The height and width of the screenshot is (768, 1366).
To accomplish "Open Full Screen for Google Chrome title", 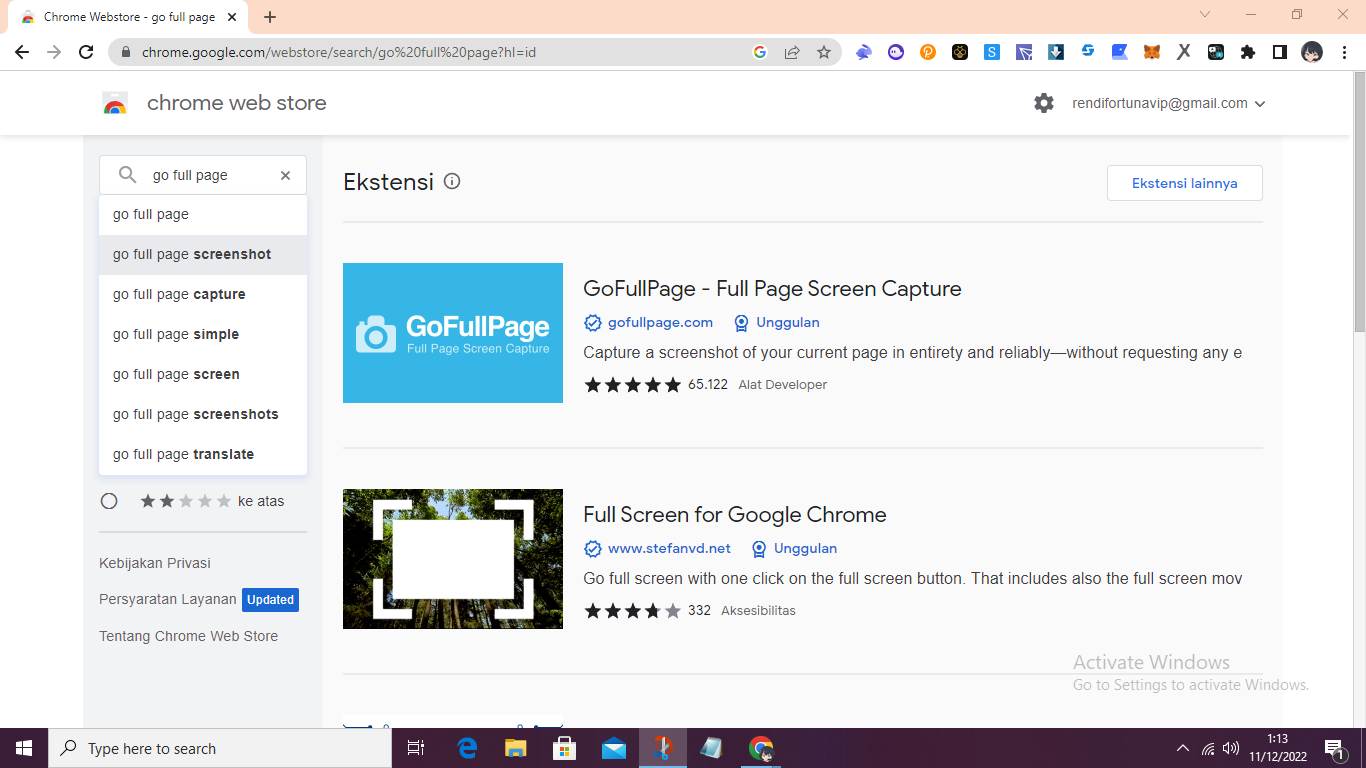I will [735, 515].
